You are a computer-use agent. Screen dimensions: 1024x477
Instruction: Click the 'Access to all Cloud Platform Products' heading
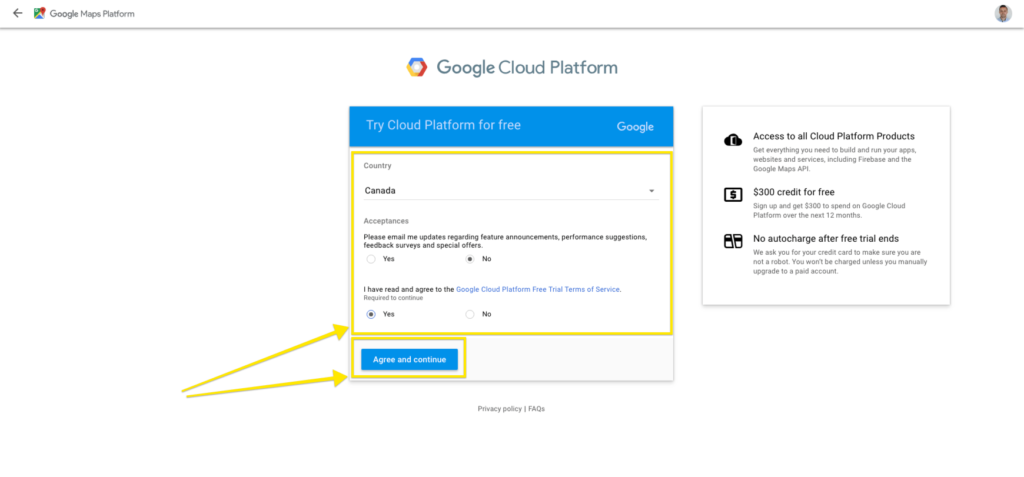point(833,137)
